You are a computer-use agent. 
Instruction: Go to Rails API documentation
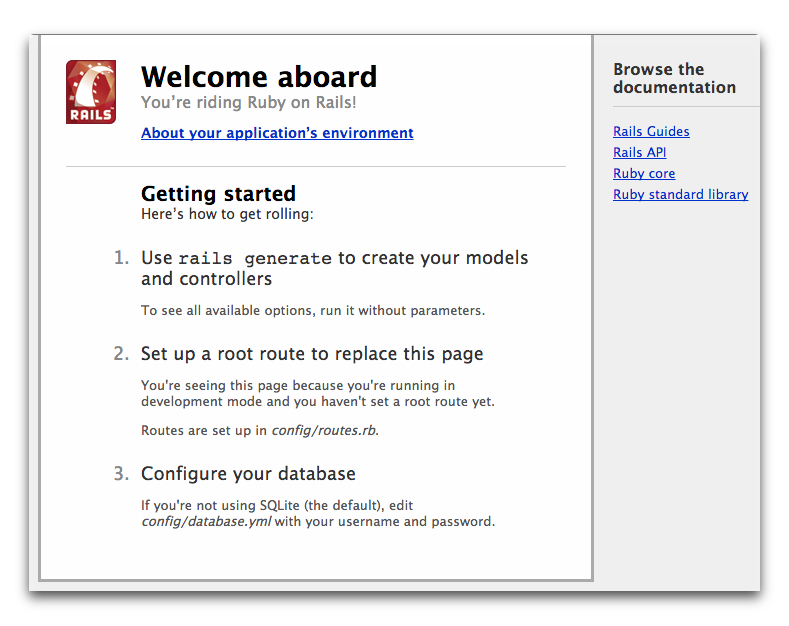(639, 152)
